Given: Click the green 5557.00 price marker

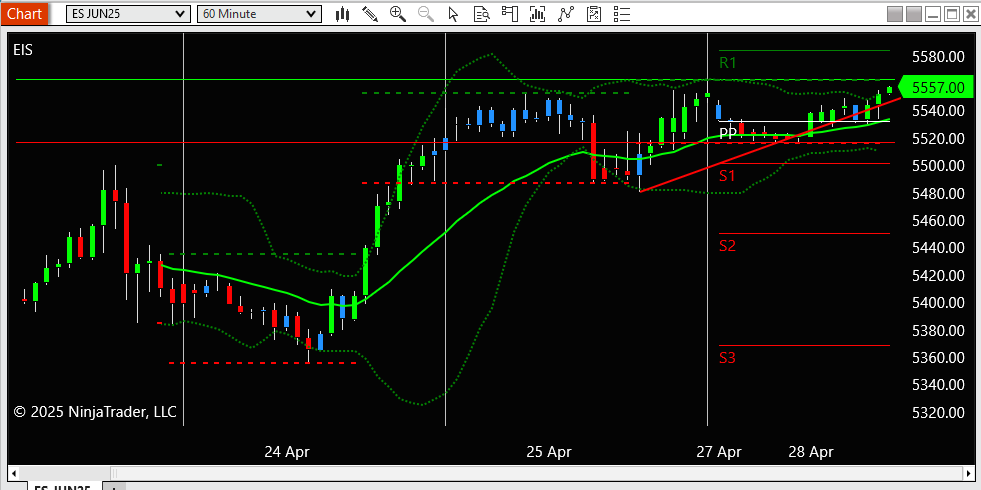Looking at the screenshot, I should pyautogui.click(x=937, y=87).
